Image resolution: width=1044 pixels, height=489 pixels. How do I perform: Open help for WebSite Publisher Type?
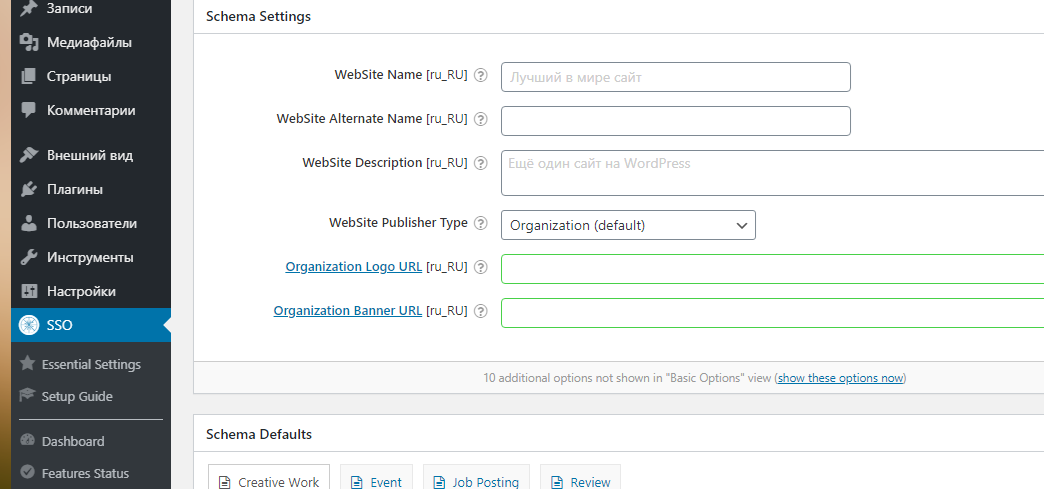pyautogui.click(x=481, y=223)
